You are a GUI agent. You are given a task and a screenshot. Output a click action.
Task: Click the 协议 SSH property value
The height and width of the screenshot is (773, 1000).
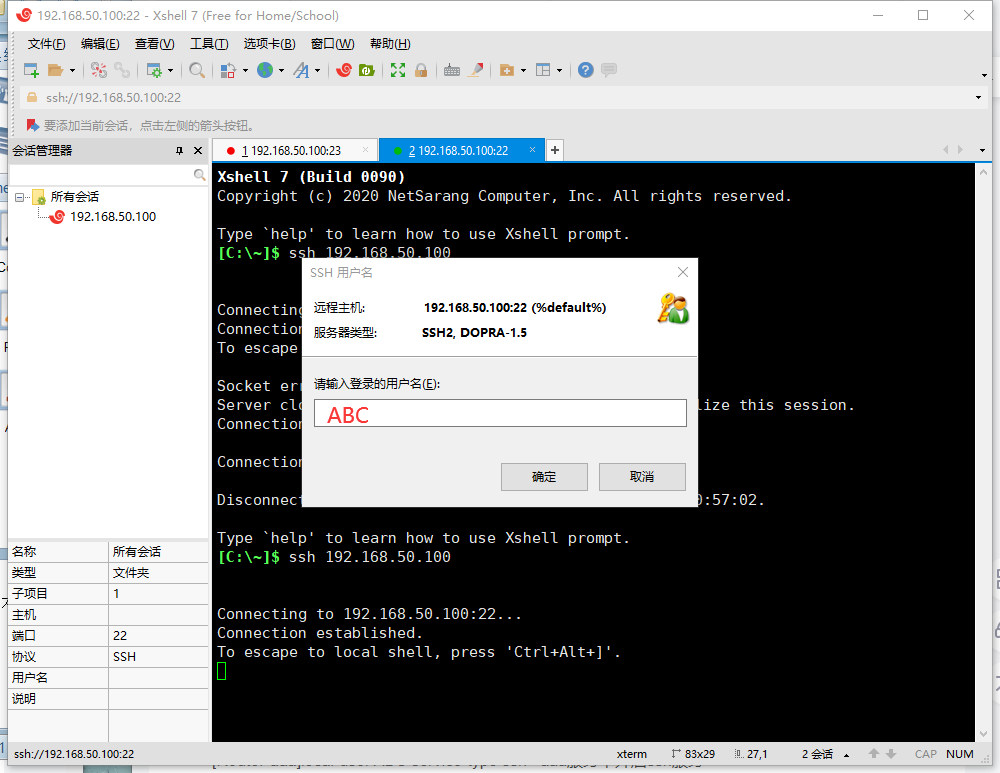(x=158, y=657)
